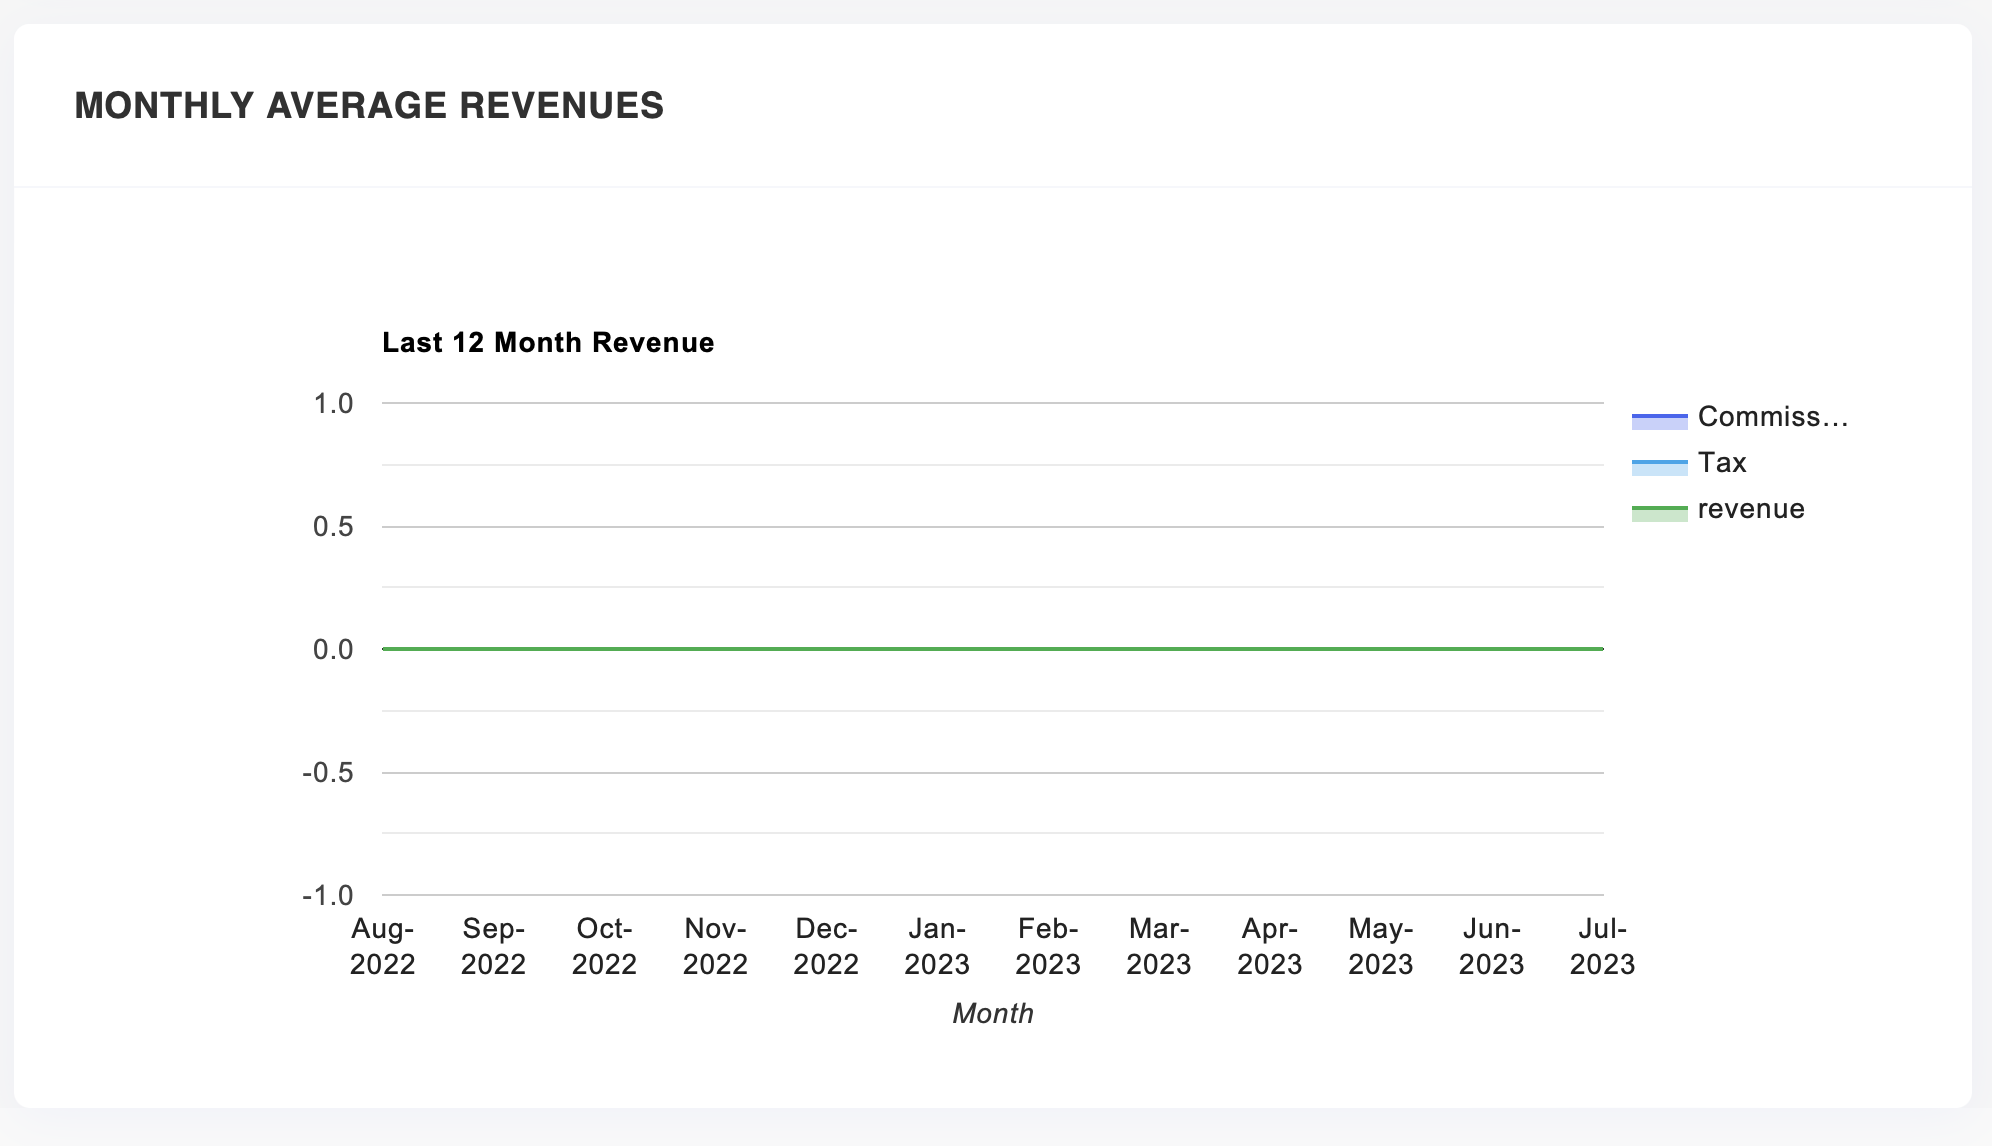Click the Monthly Average Revenues heading
This screenshot has width=1992, height=1146.
click(x=369, y=106)
